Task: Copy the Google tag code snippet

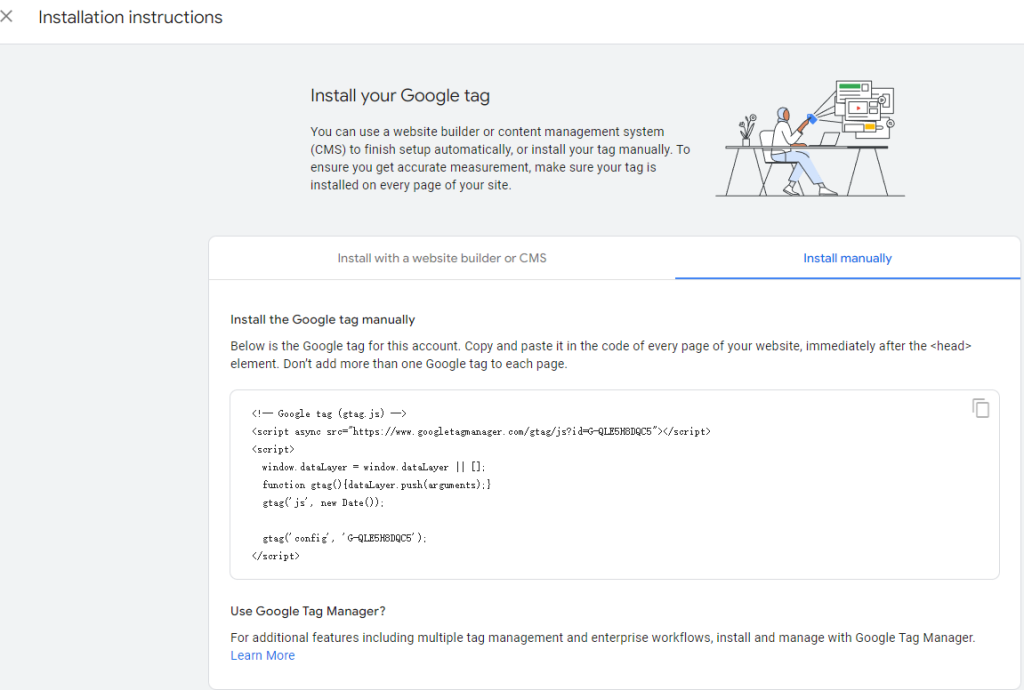Action: [980, 408]
